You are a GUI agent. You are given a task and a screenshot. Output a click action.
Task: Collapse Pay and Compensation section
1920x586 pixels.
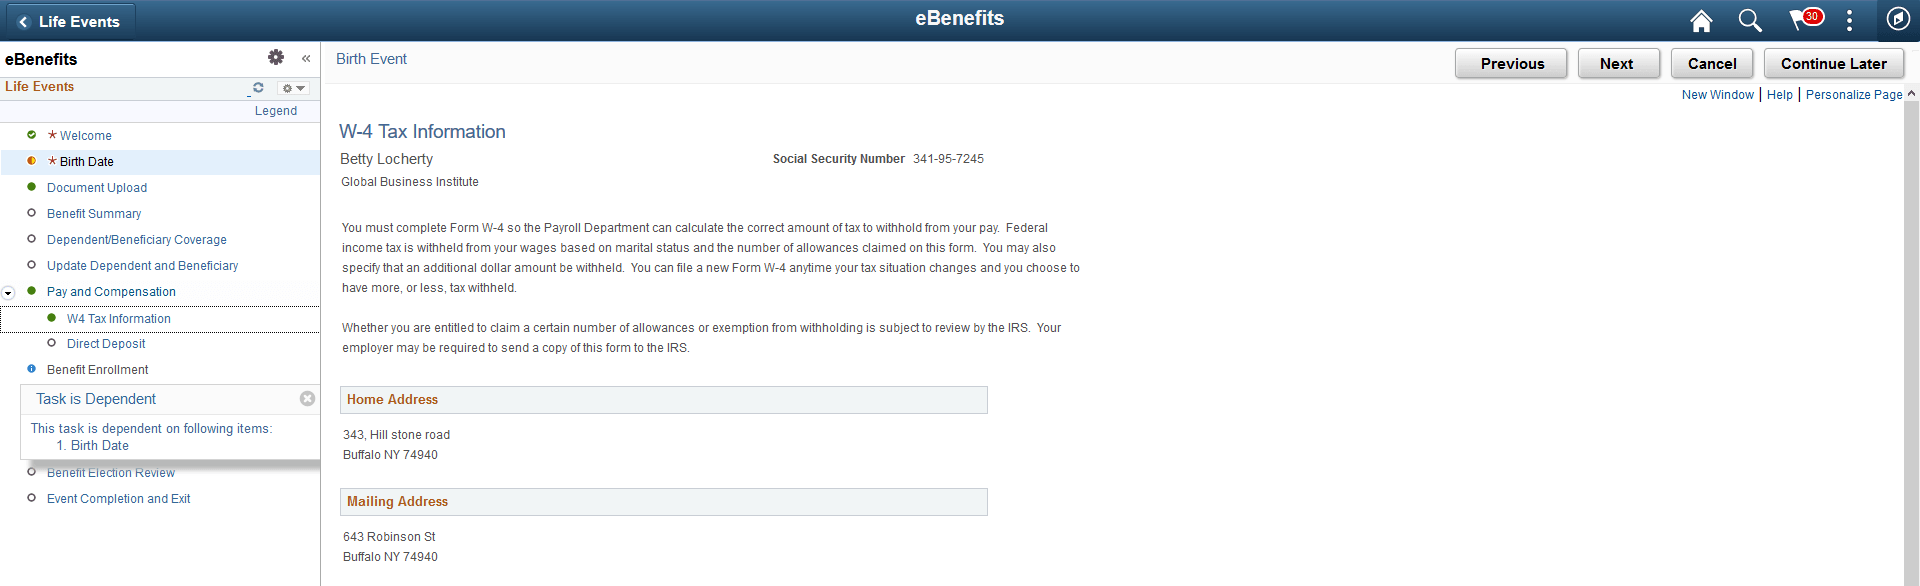click(x=9, y=293)
